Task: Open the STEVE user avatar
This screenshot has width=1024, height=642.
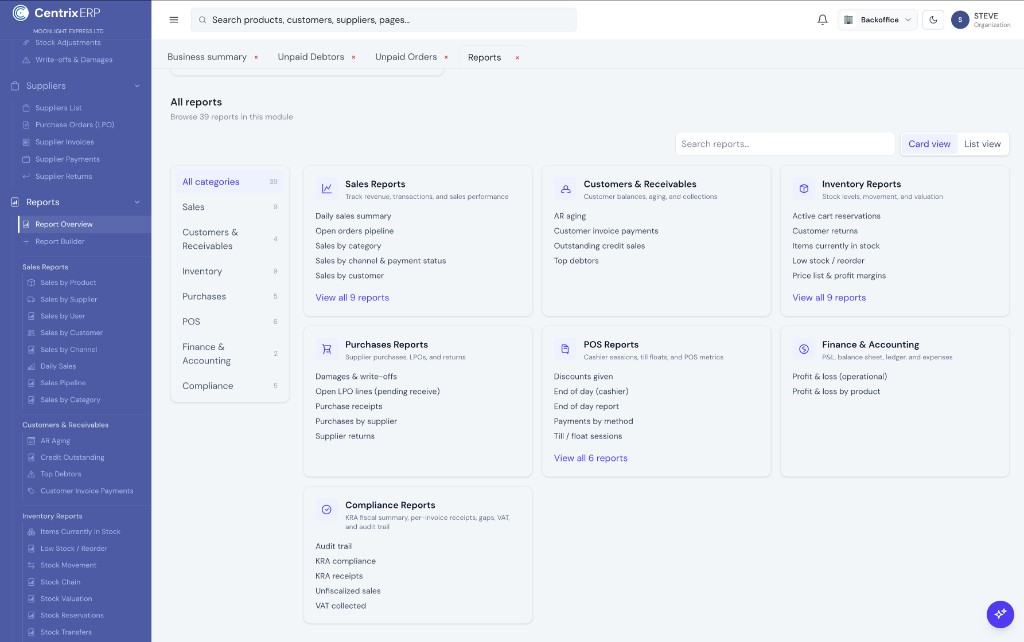Action: tap(959, 20)
